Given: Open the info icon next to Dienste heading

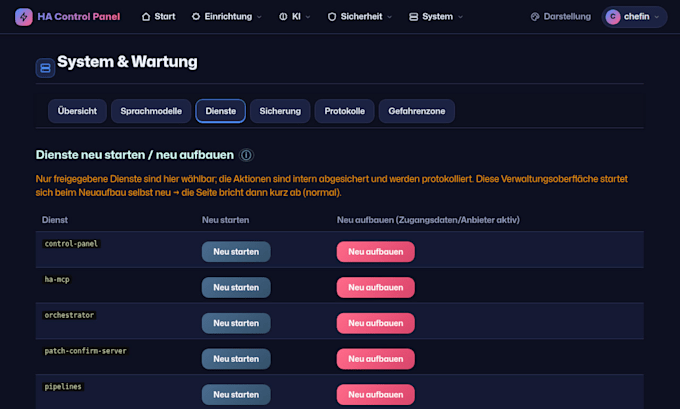Looking at the screenshot, I should pyautogui.click(x=246, y=155).
